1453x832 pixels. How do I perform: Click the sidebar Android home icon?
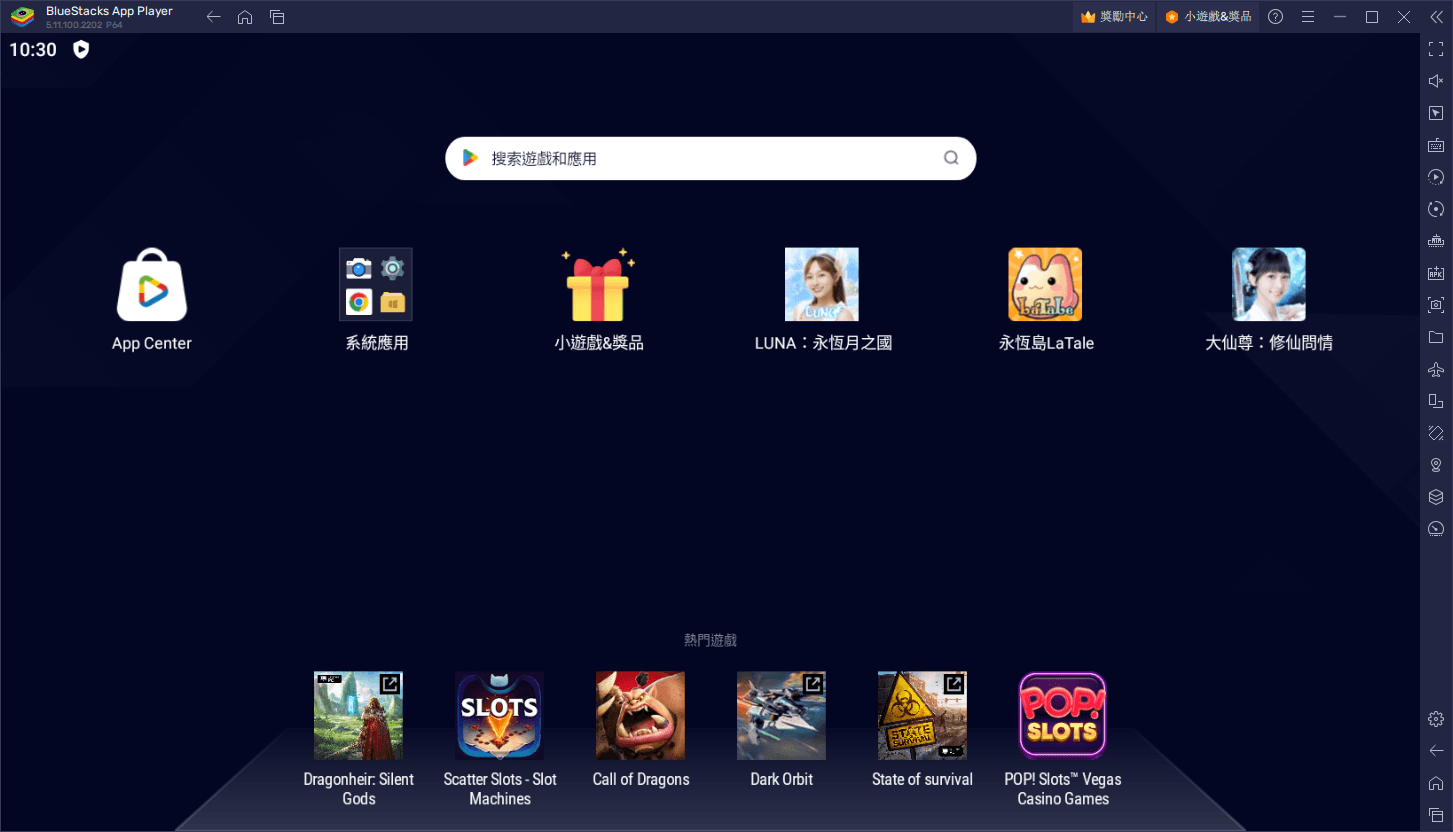tap(1436, 783)
